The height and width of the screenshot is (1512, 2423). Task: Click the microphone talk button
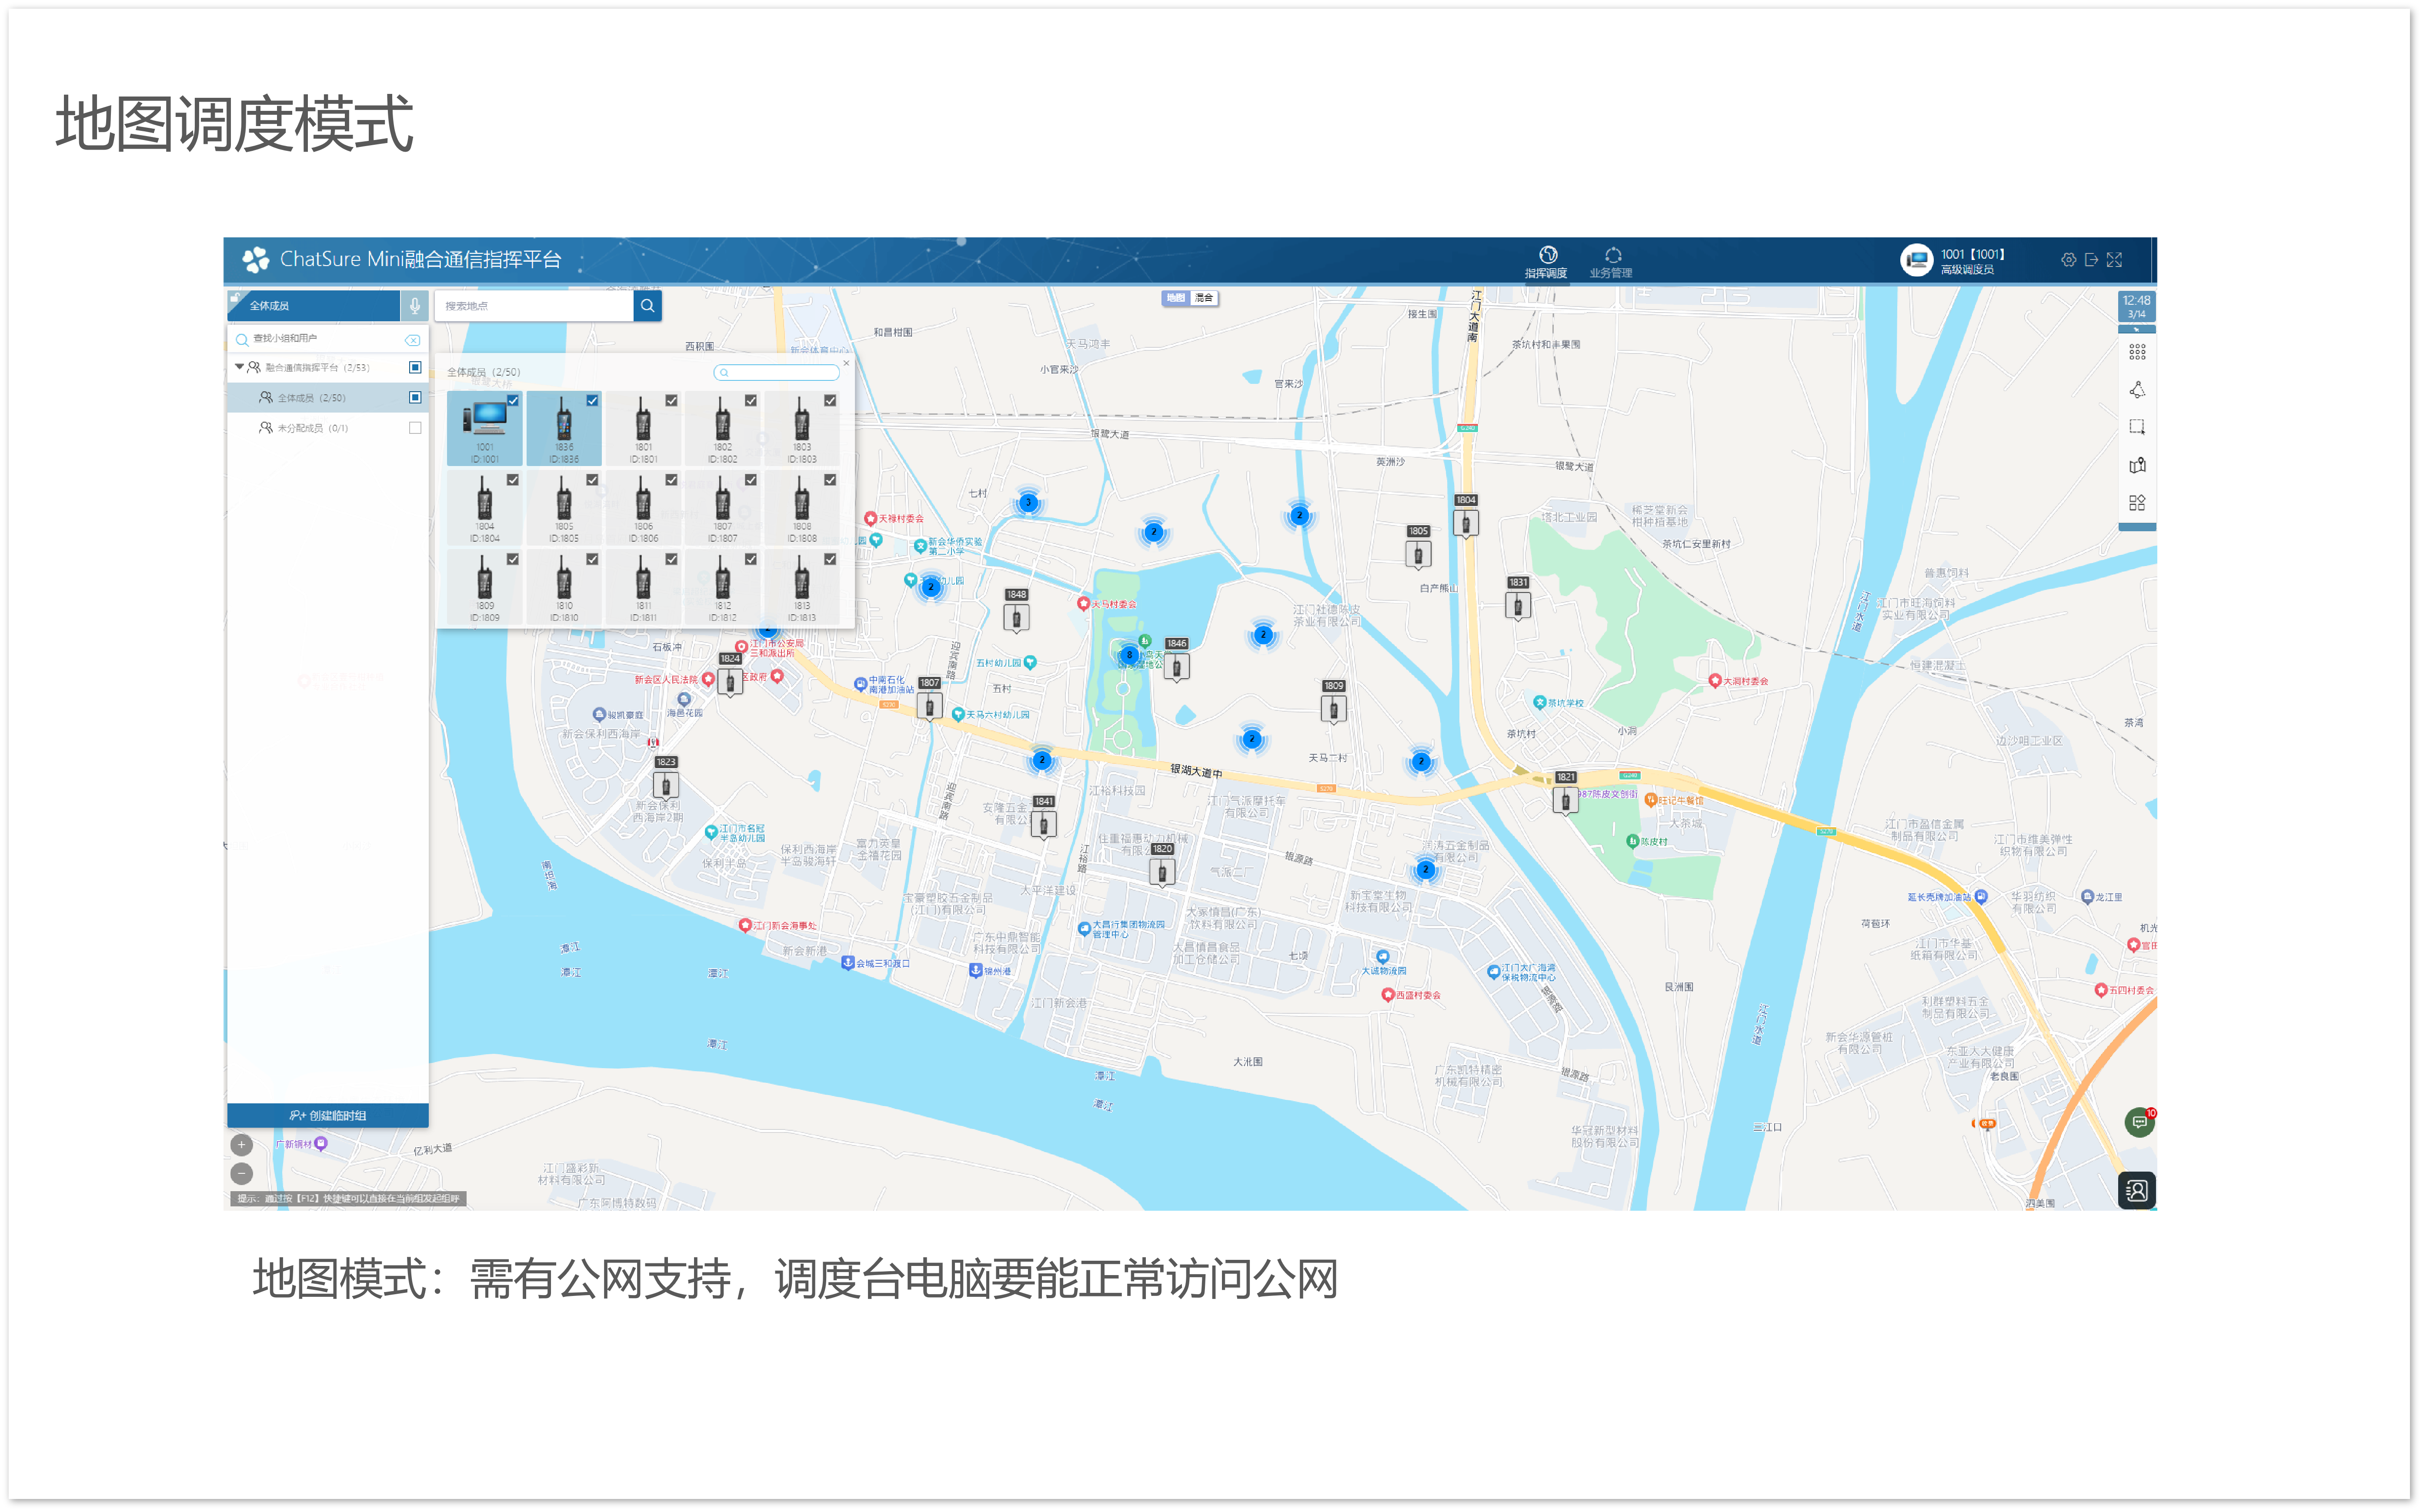point(414,306)
